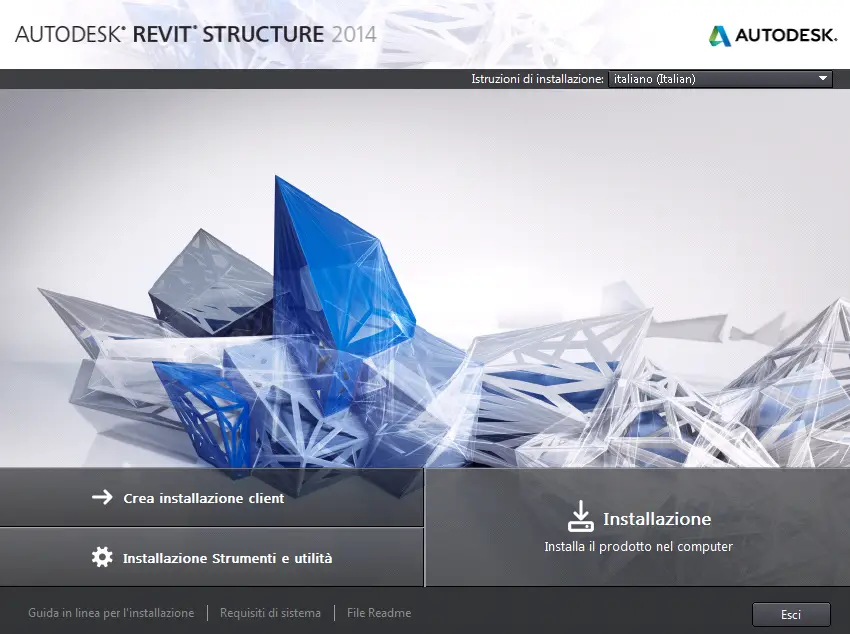Click the Autodesk Revit Structure 2014 title
Screen dimensions: 850x634
[x=196, y=34]
